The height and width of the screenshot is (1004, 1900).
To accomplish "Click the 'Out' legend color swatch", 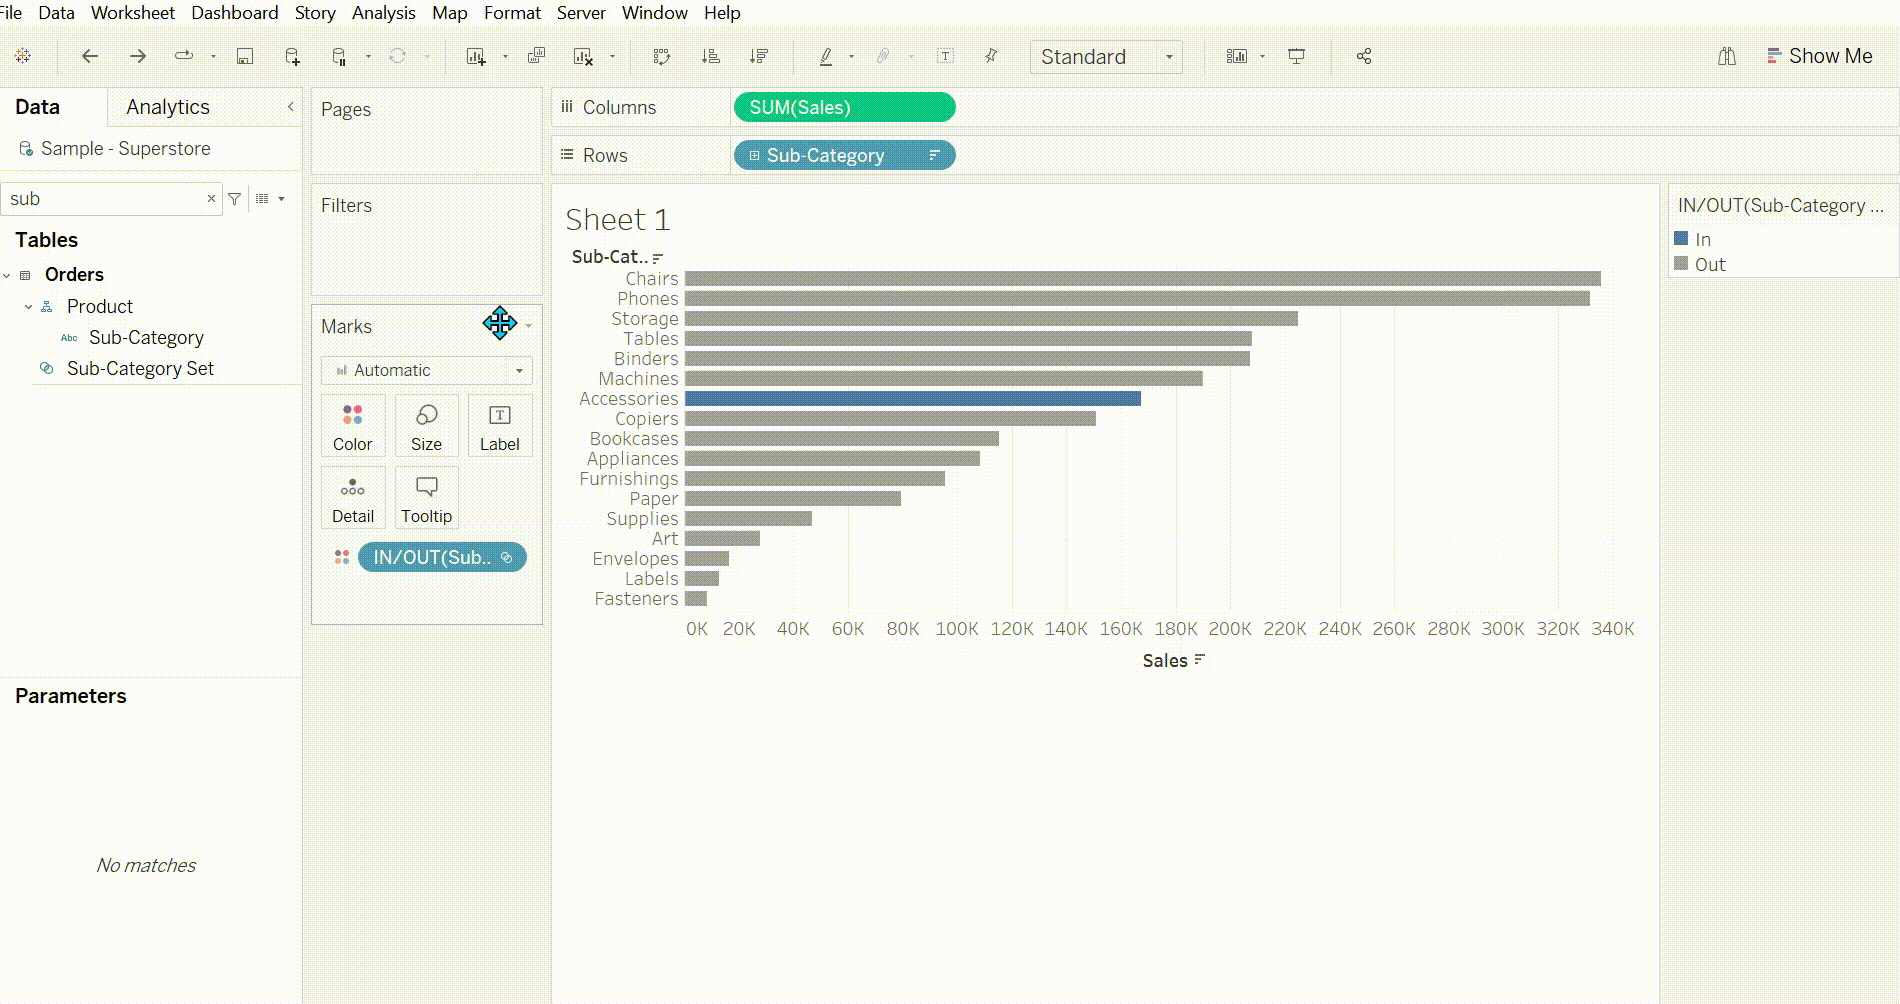I will (1681, 263).
